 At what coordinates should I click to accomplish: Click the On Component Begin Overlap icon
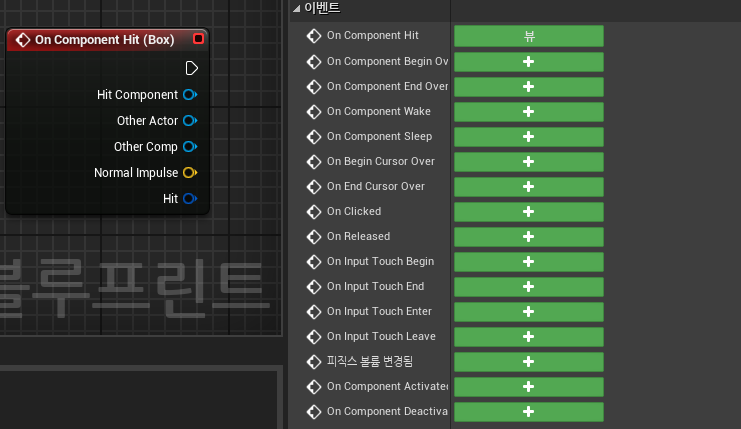coord(314,62)
